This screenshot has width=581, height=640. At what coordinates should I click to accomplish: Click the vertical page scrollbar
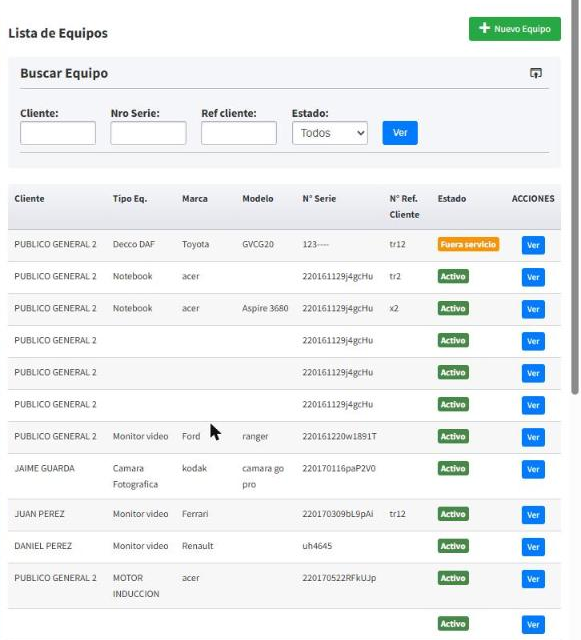pyautogui.click(x=575, y=196)
